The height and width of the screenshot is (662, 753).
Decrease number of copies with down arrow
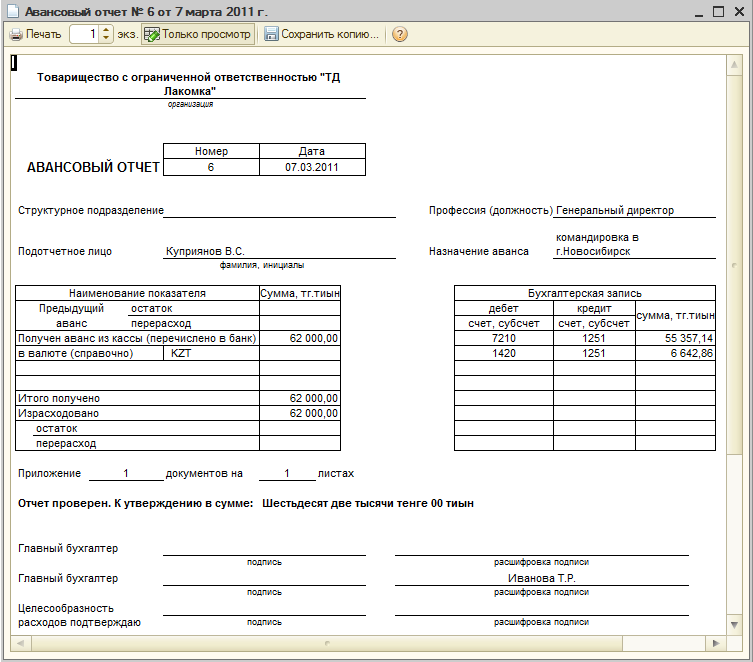click(x=107, y=39)
